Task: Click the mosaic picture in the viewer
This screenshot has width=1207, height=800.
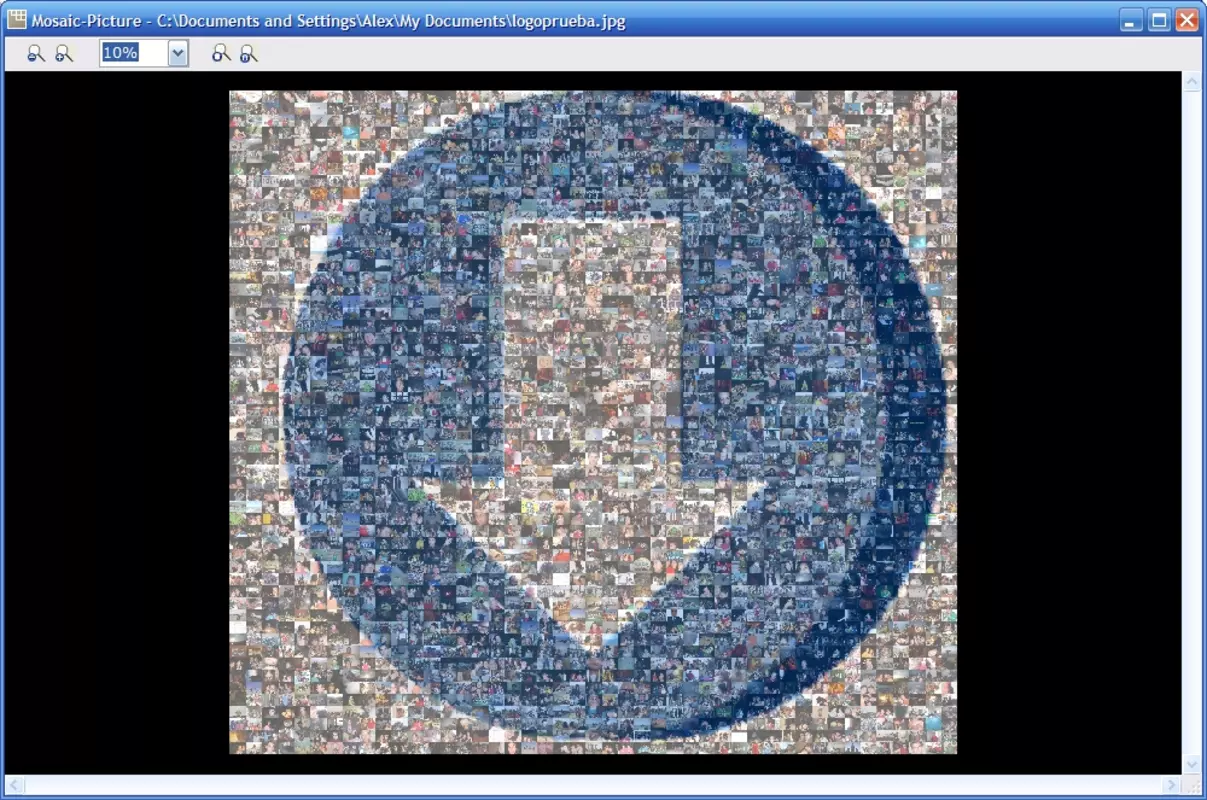Action: click(593, 422)
